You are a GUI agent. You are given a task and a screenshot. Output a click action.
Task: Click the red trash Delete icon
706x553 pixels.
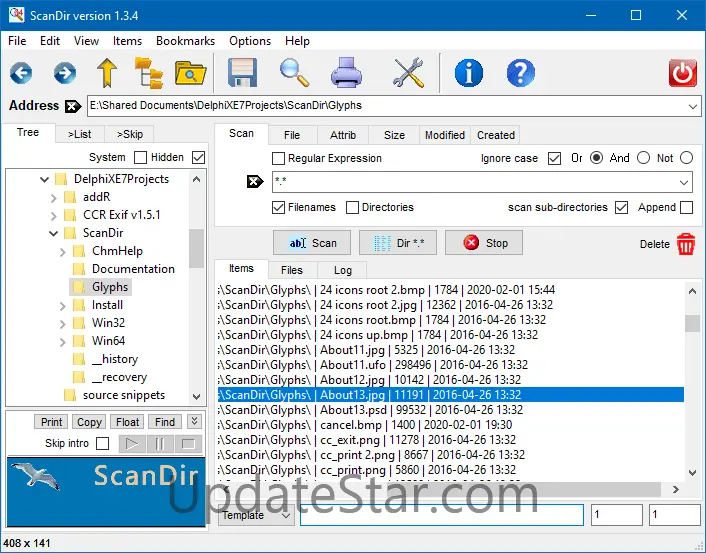[x=686, y=244]
